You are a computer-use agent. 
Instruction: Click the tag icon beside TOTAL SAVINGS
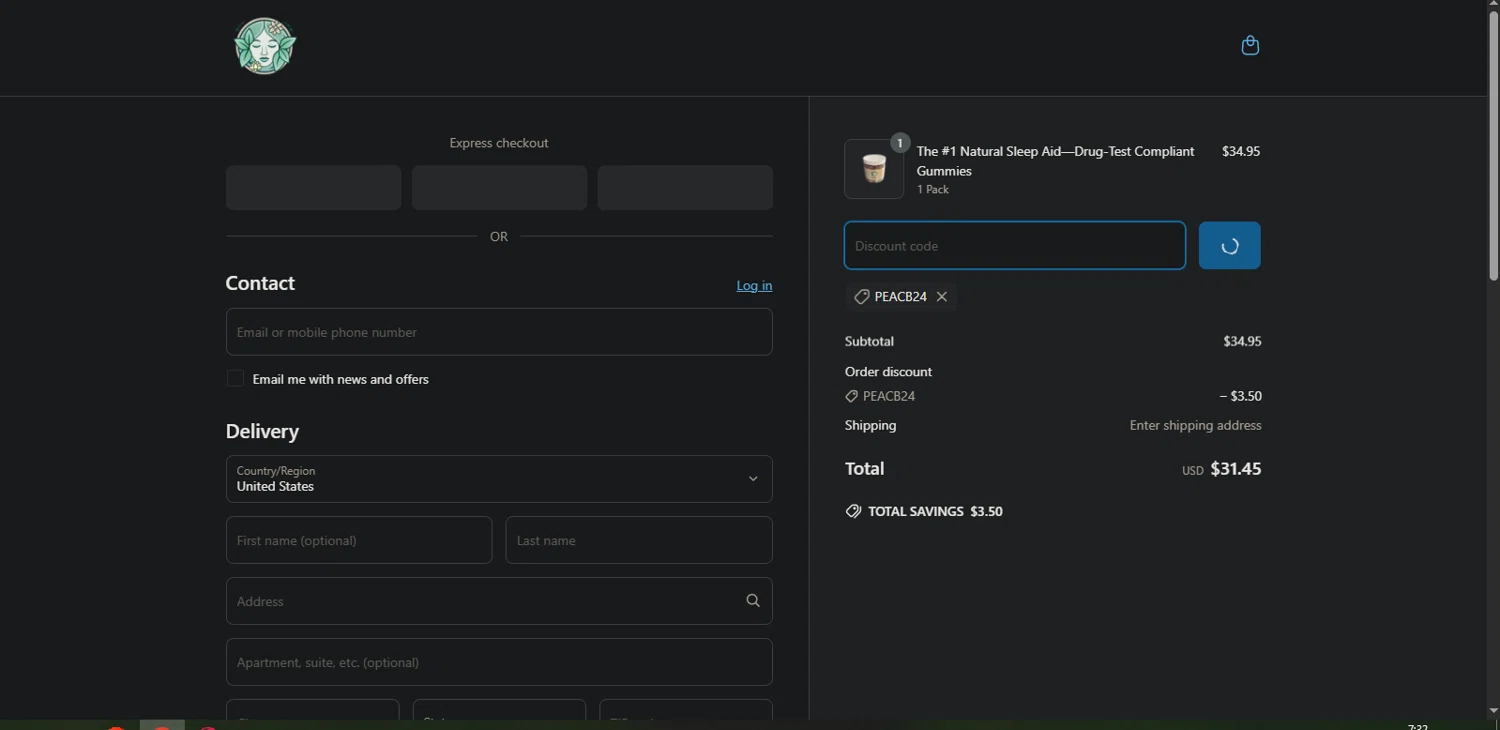coord(853,511)
